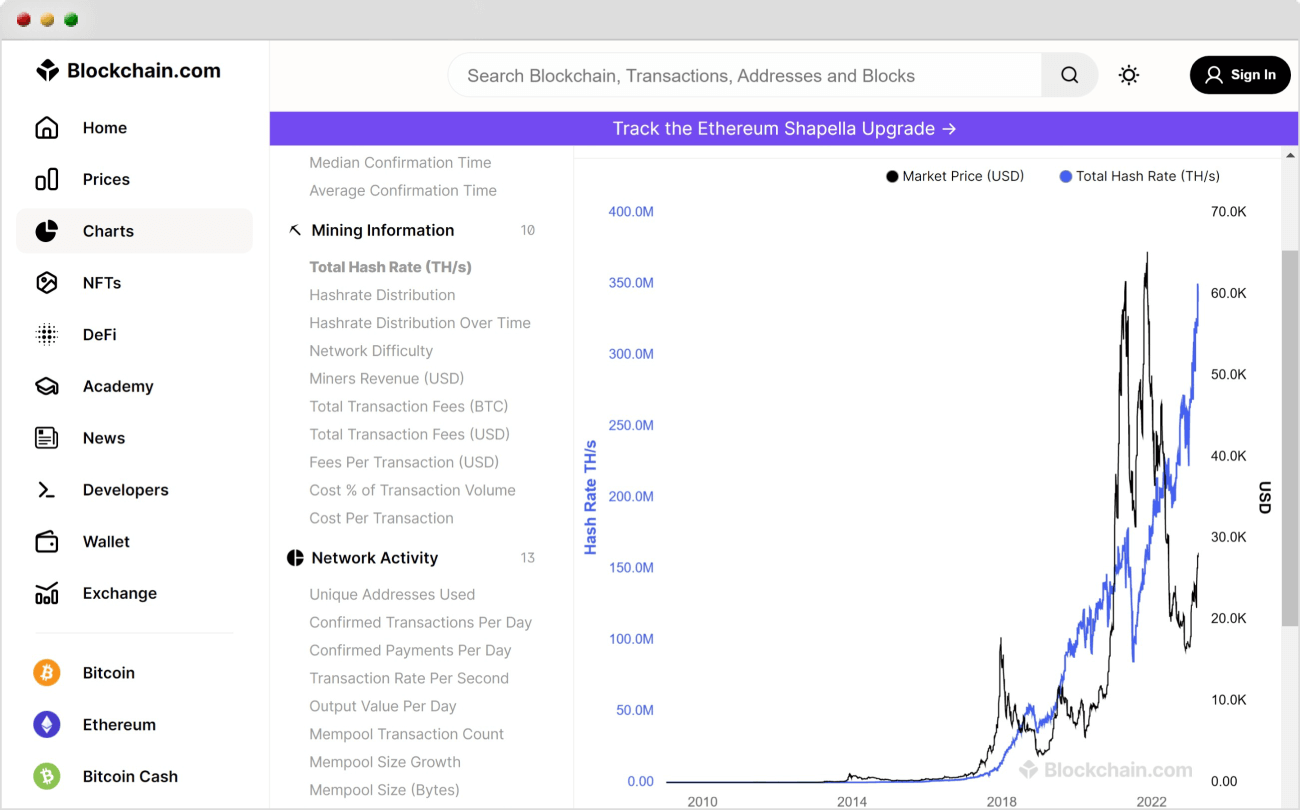Screen dimensions: 1300x810
Task: Open Confirmed Transactions Per Day chart
Action: [420, 623]
